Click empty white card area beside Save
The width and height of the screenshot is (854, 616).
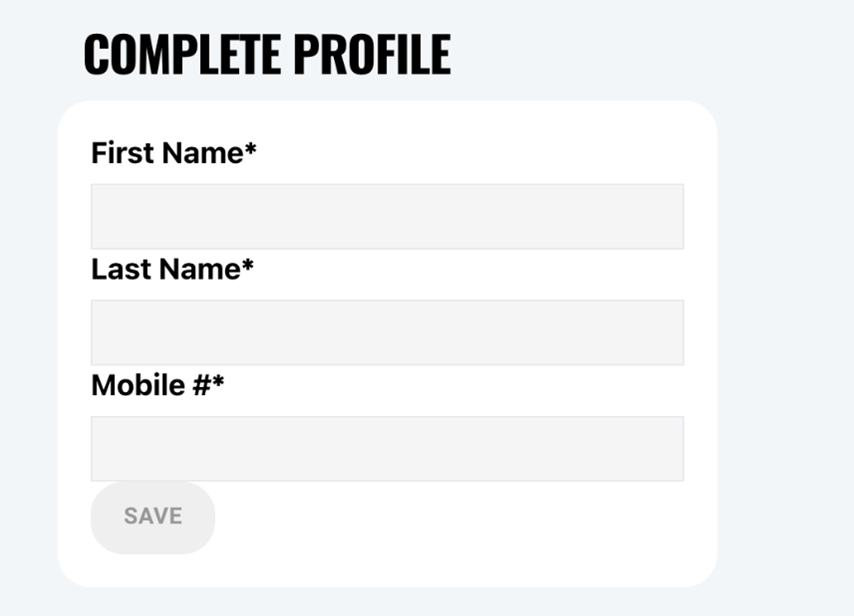coord(450,530)
